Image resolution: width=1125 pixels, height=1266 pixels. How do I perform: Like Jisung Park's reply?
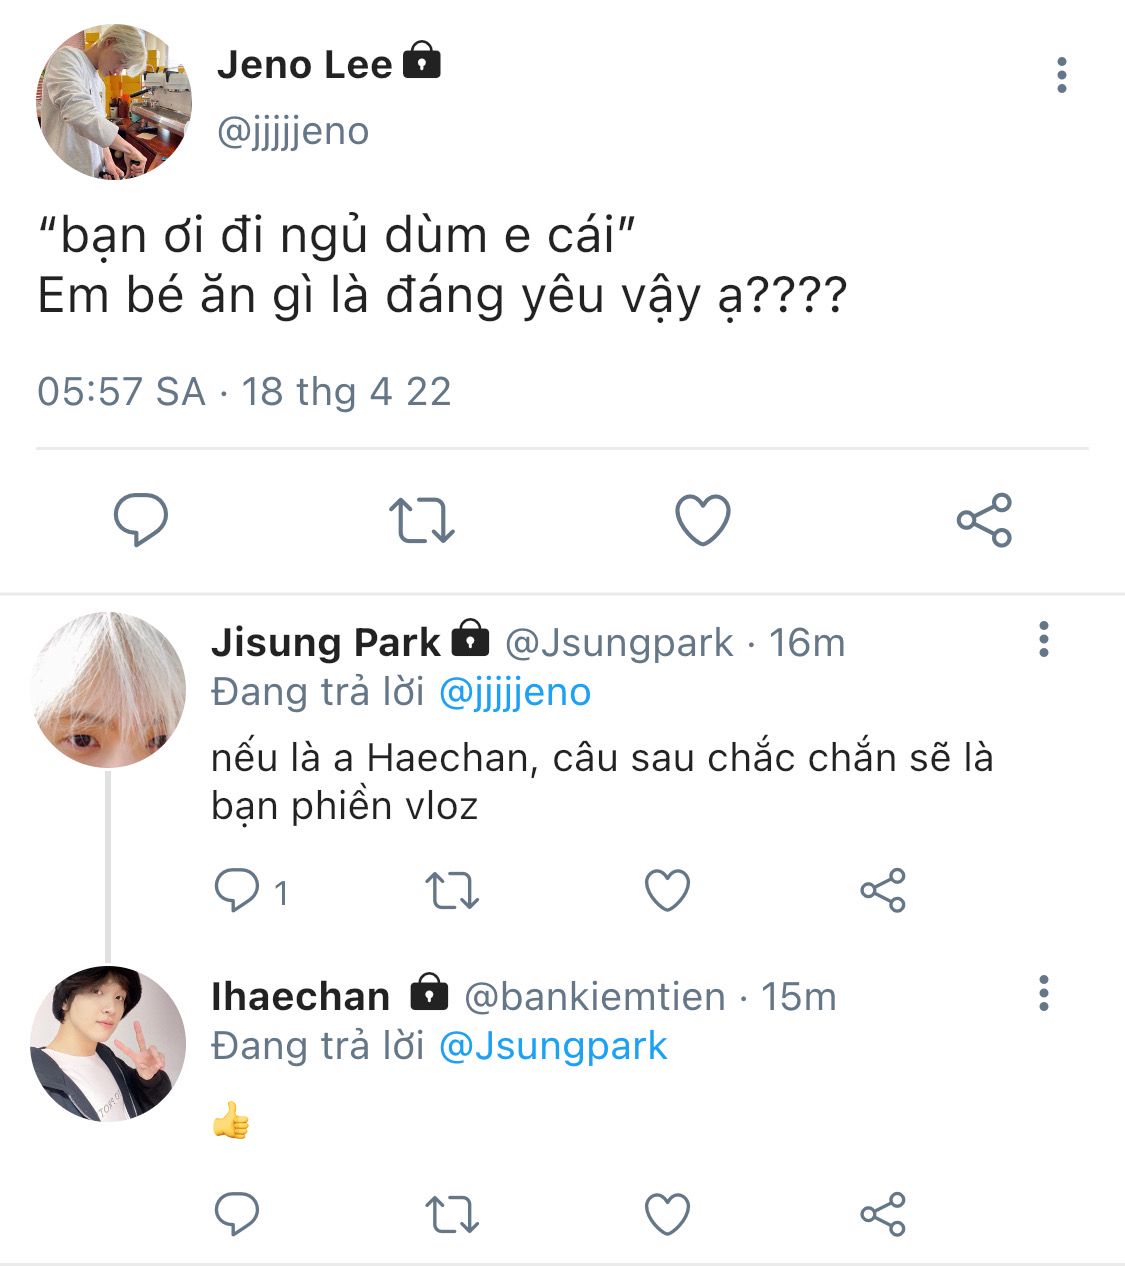point(667,890)
